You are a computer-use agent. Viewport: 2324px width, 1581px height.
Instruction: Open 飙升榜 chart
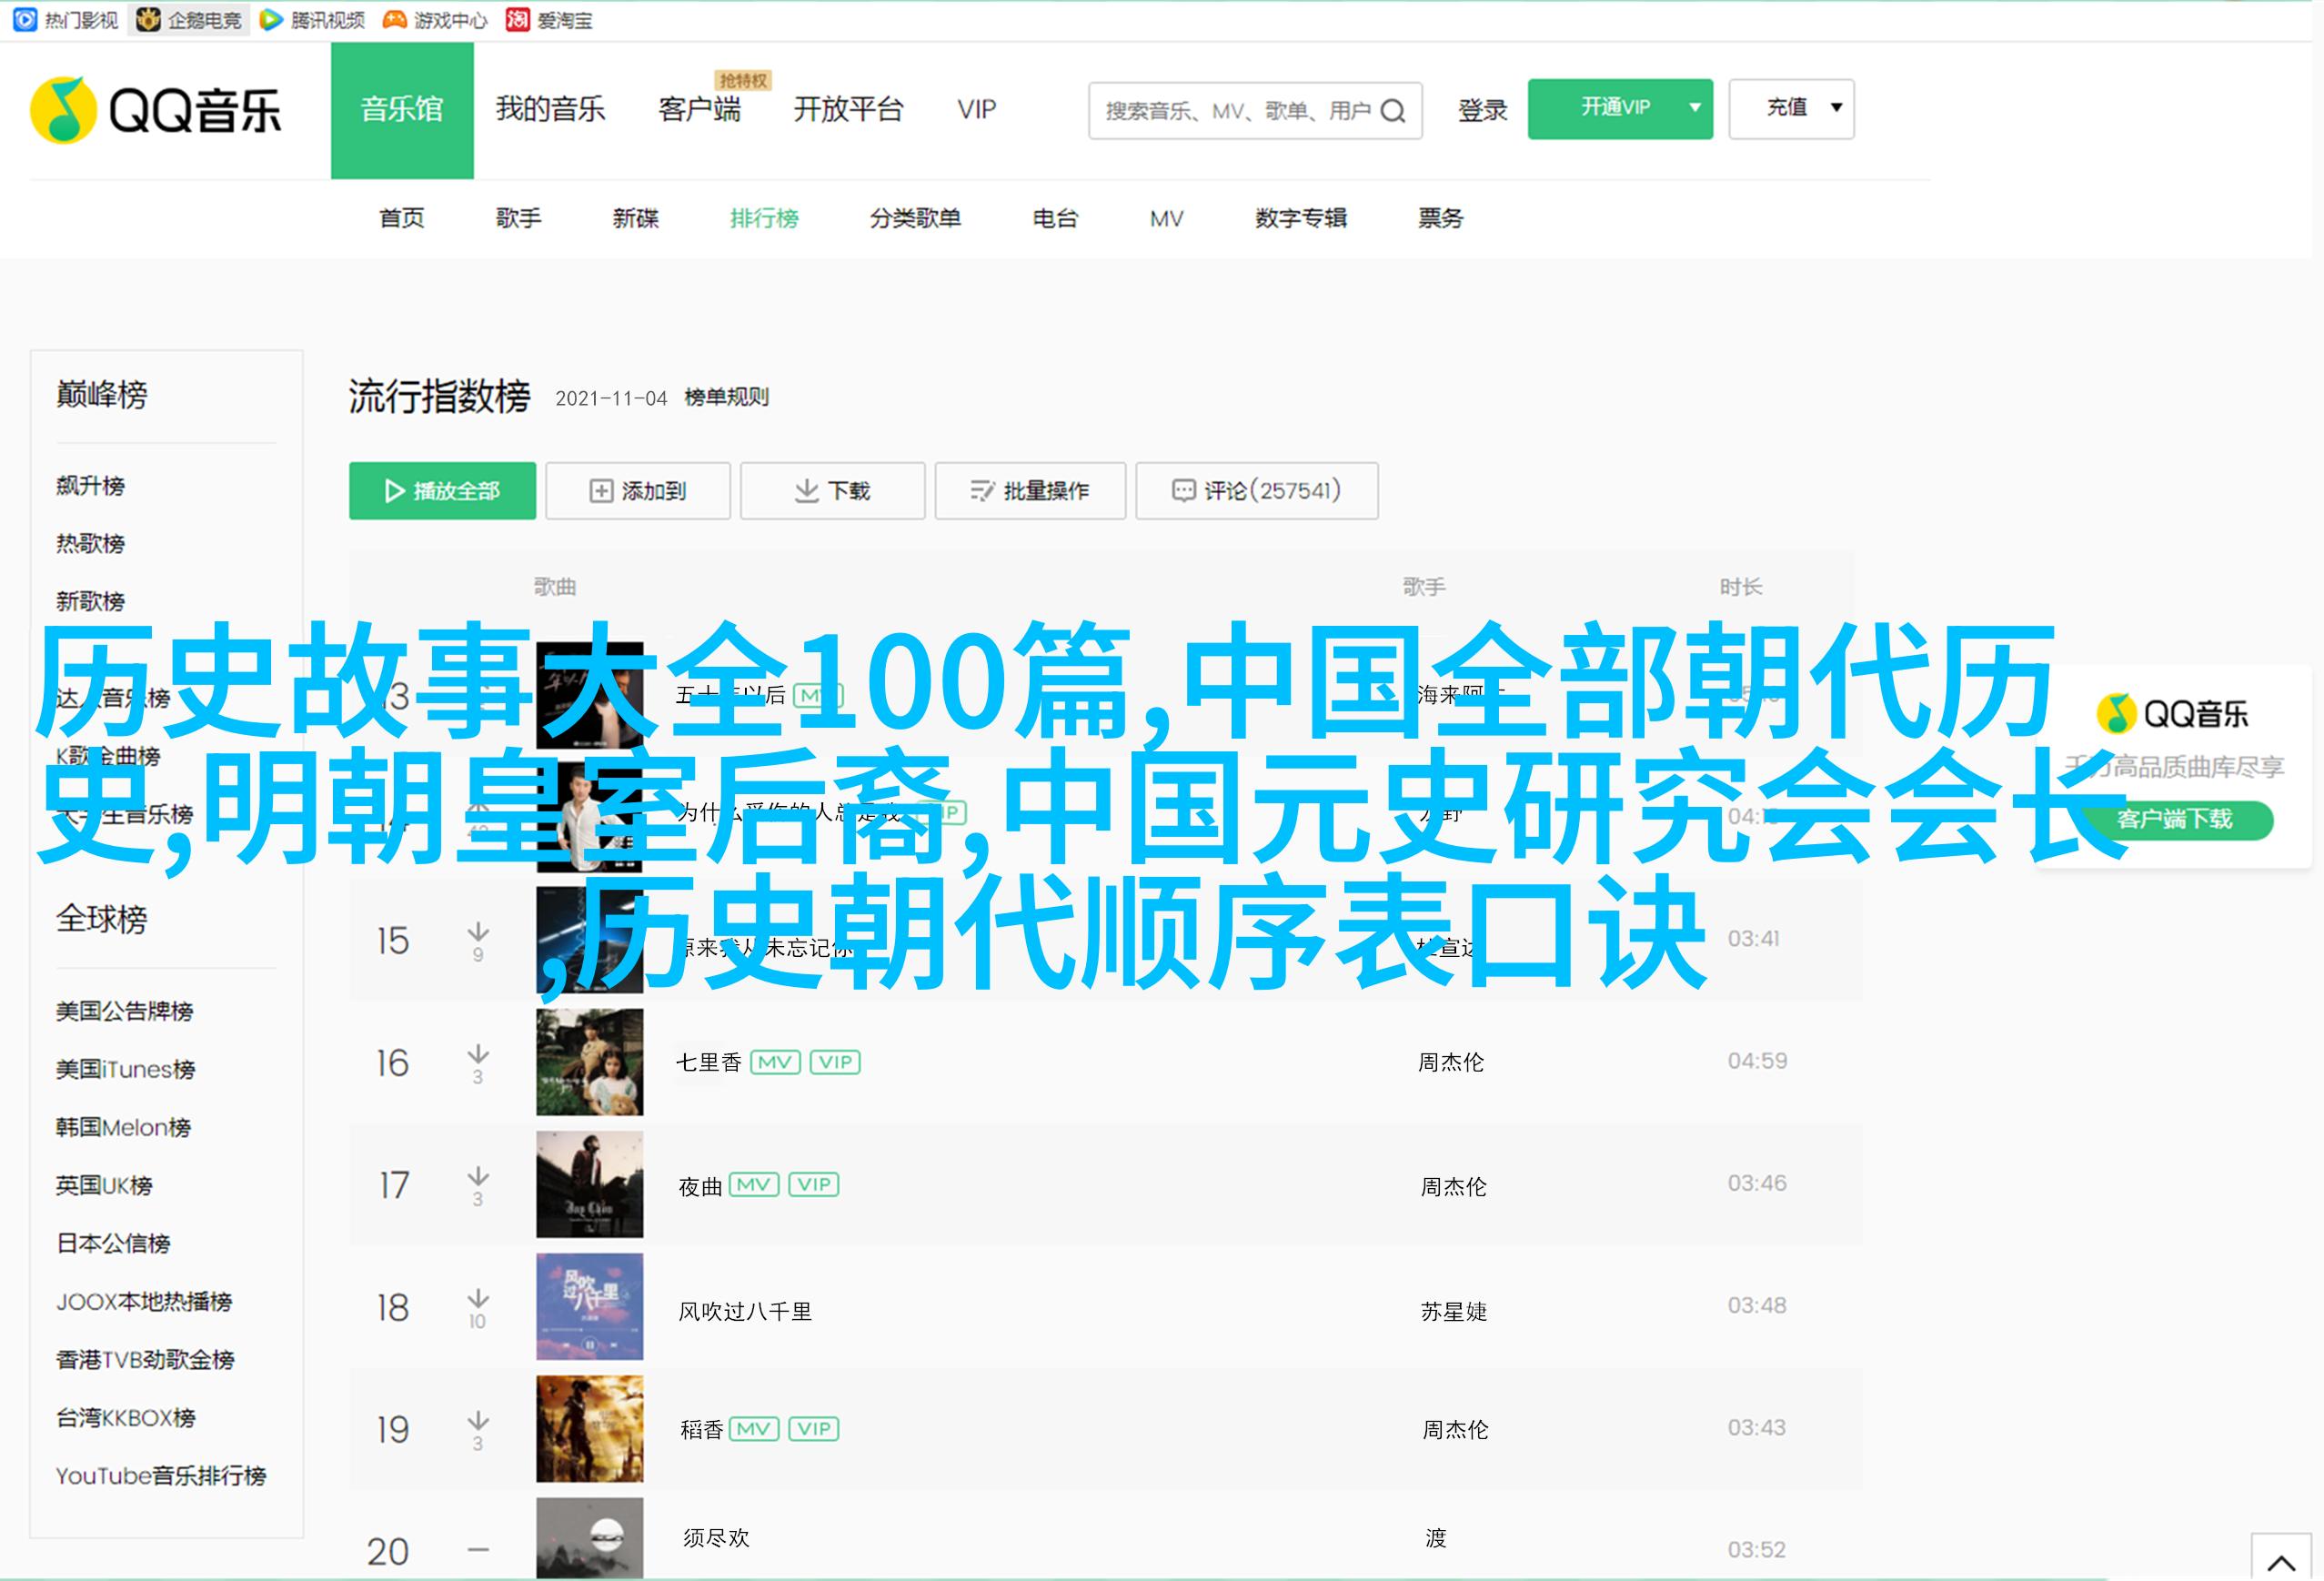pyautogui.click(x=90, y=485)
